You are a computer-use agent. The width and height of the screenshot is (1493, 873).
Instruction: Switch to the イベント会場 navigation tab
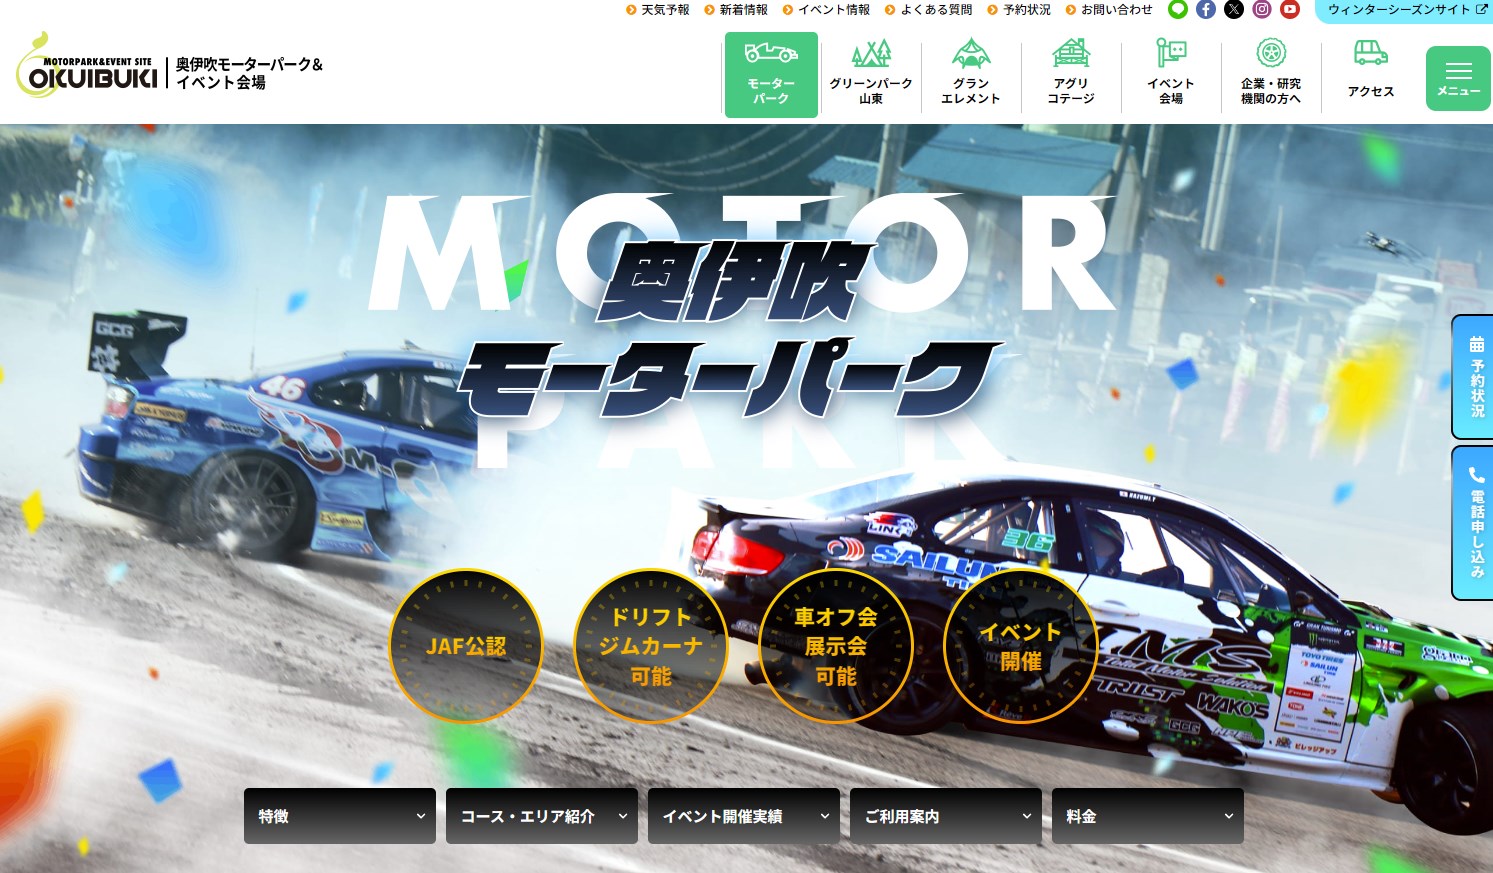pyautogui.click(x=1171, y=75)
